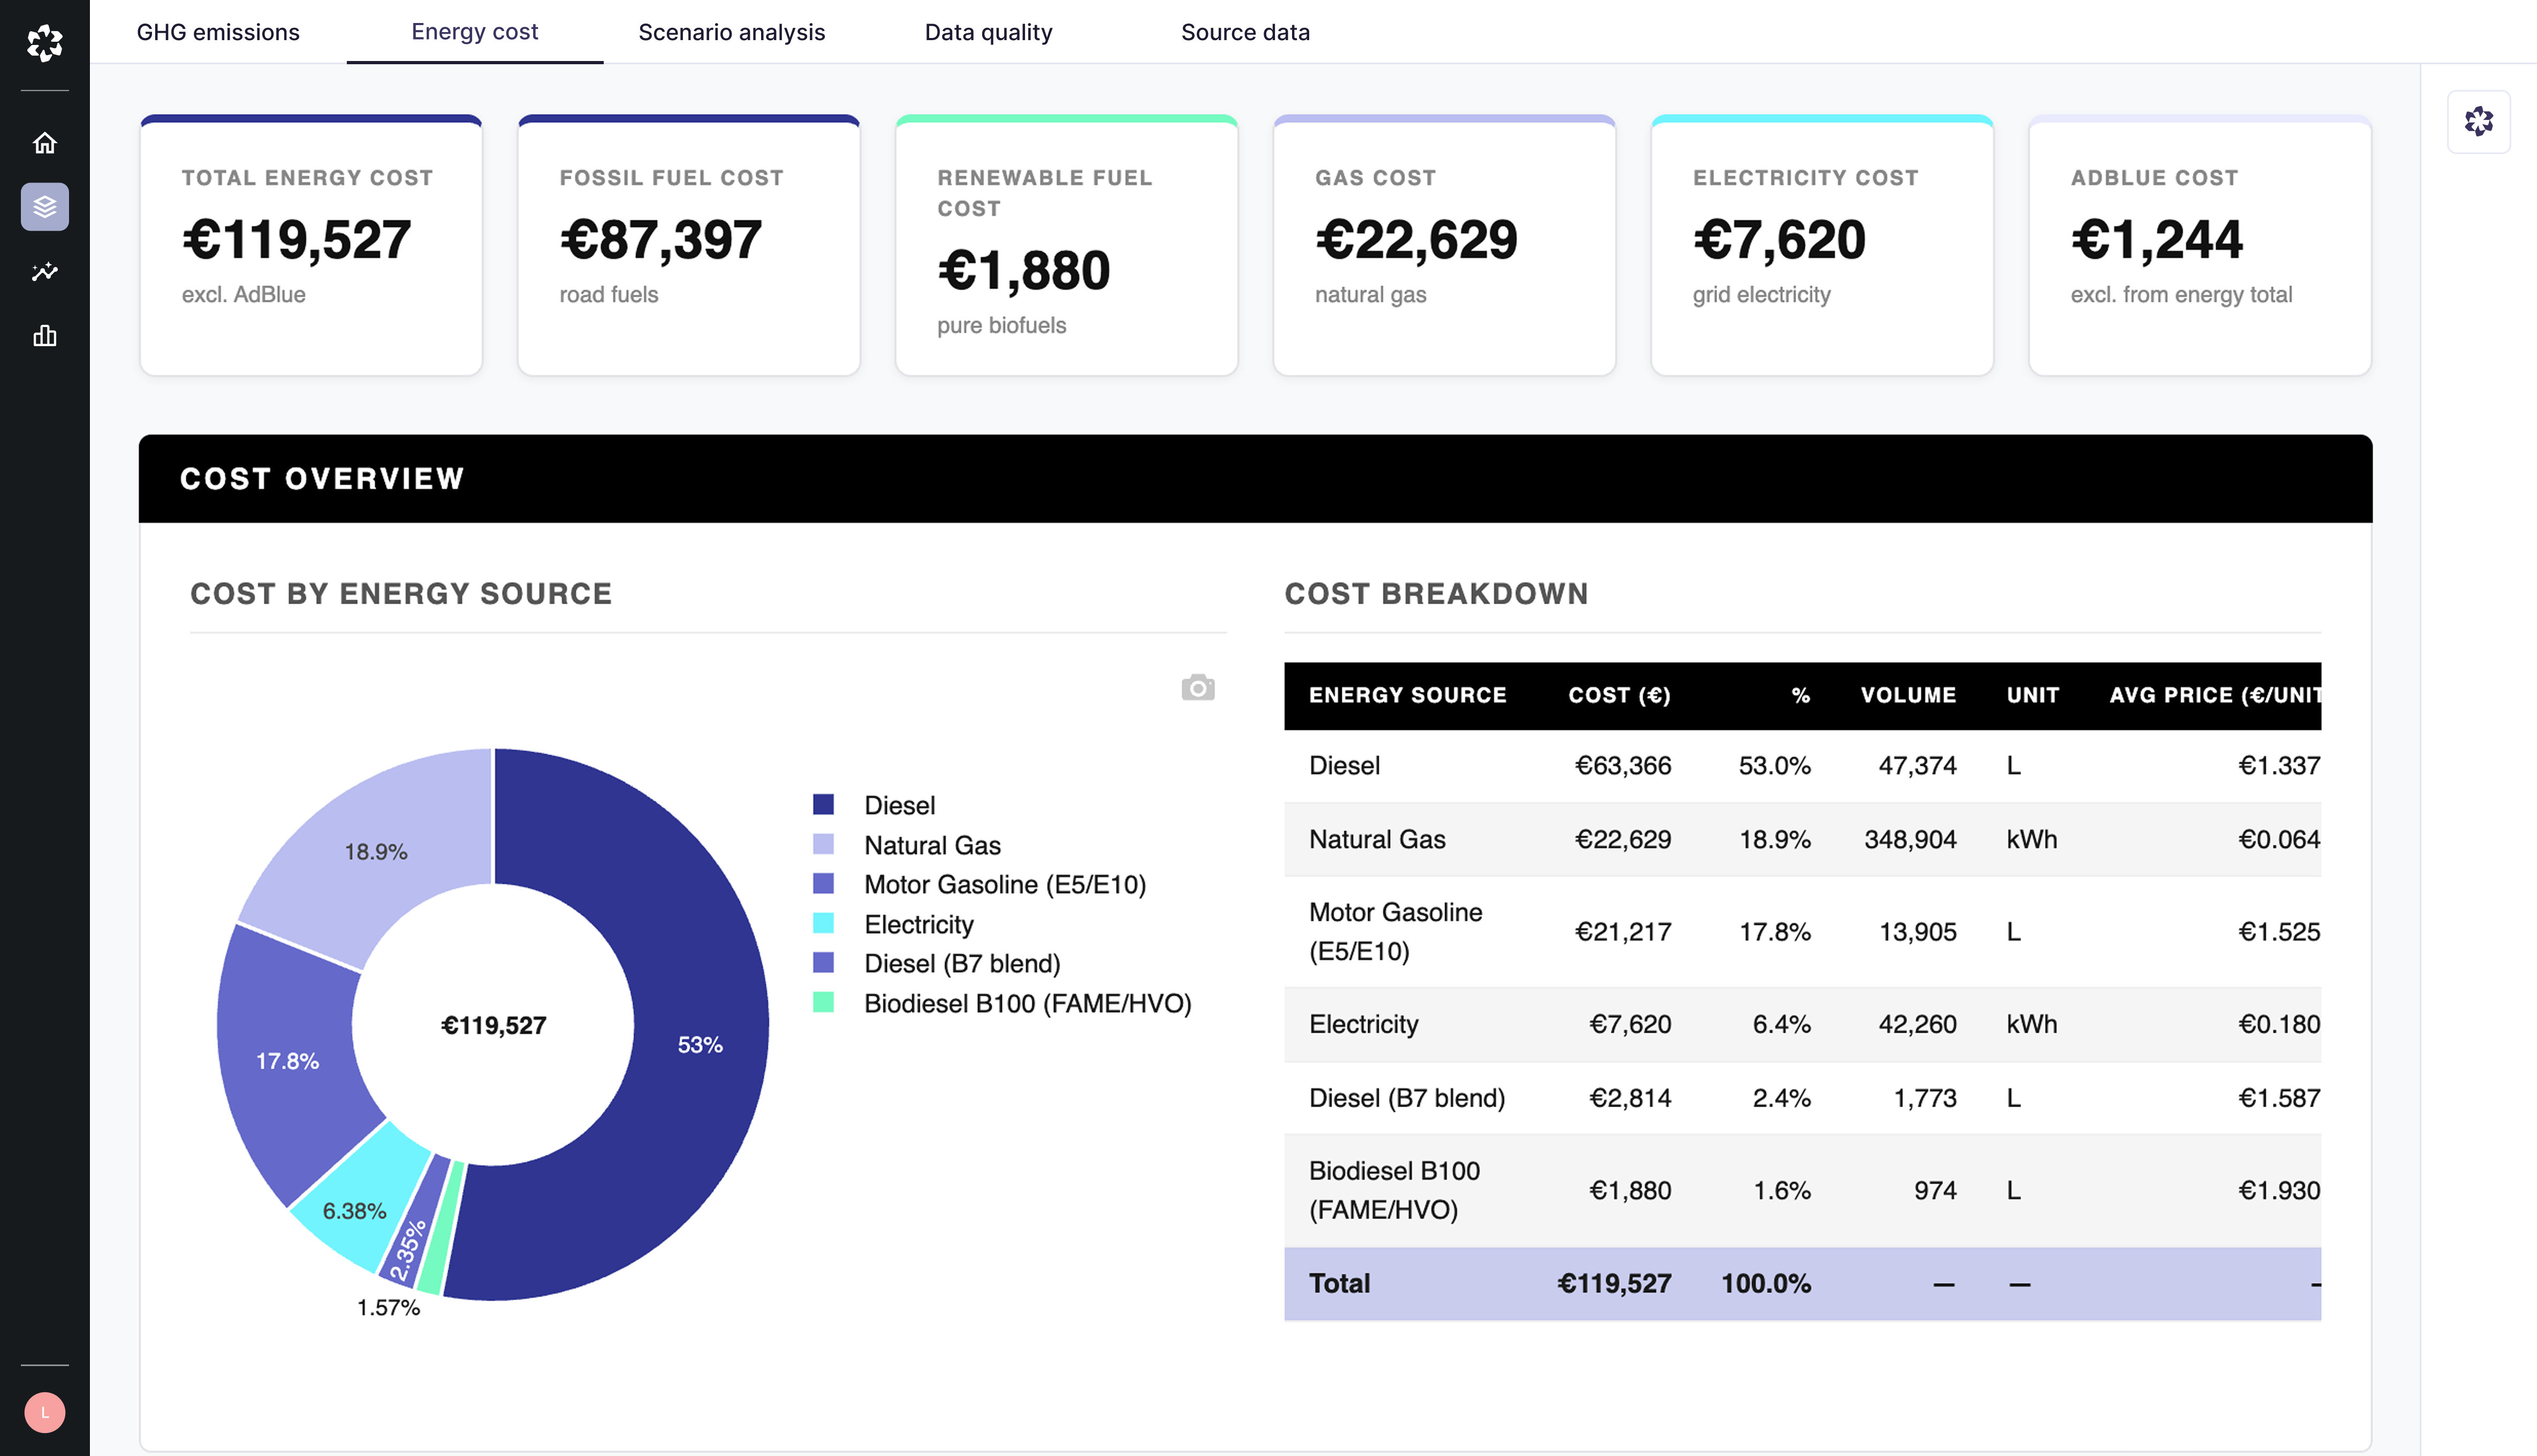Select the layers icon in the sidebar
The height and width of the screenshot is (1456, 2537).
coord(44,207)
